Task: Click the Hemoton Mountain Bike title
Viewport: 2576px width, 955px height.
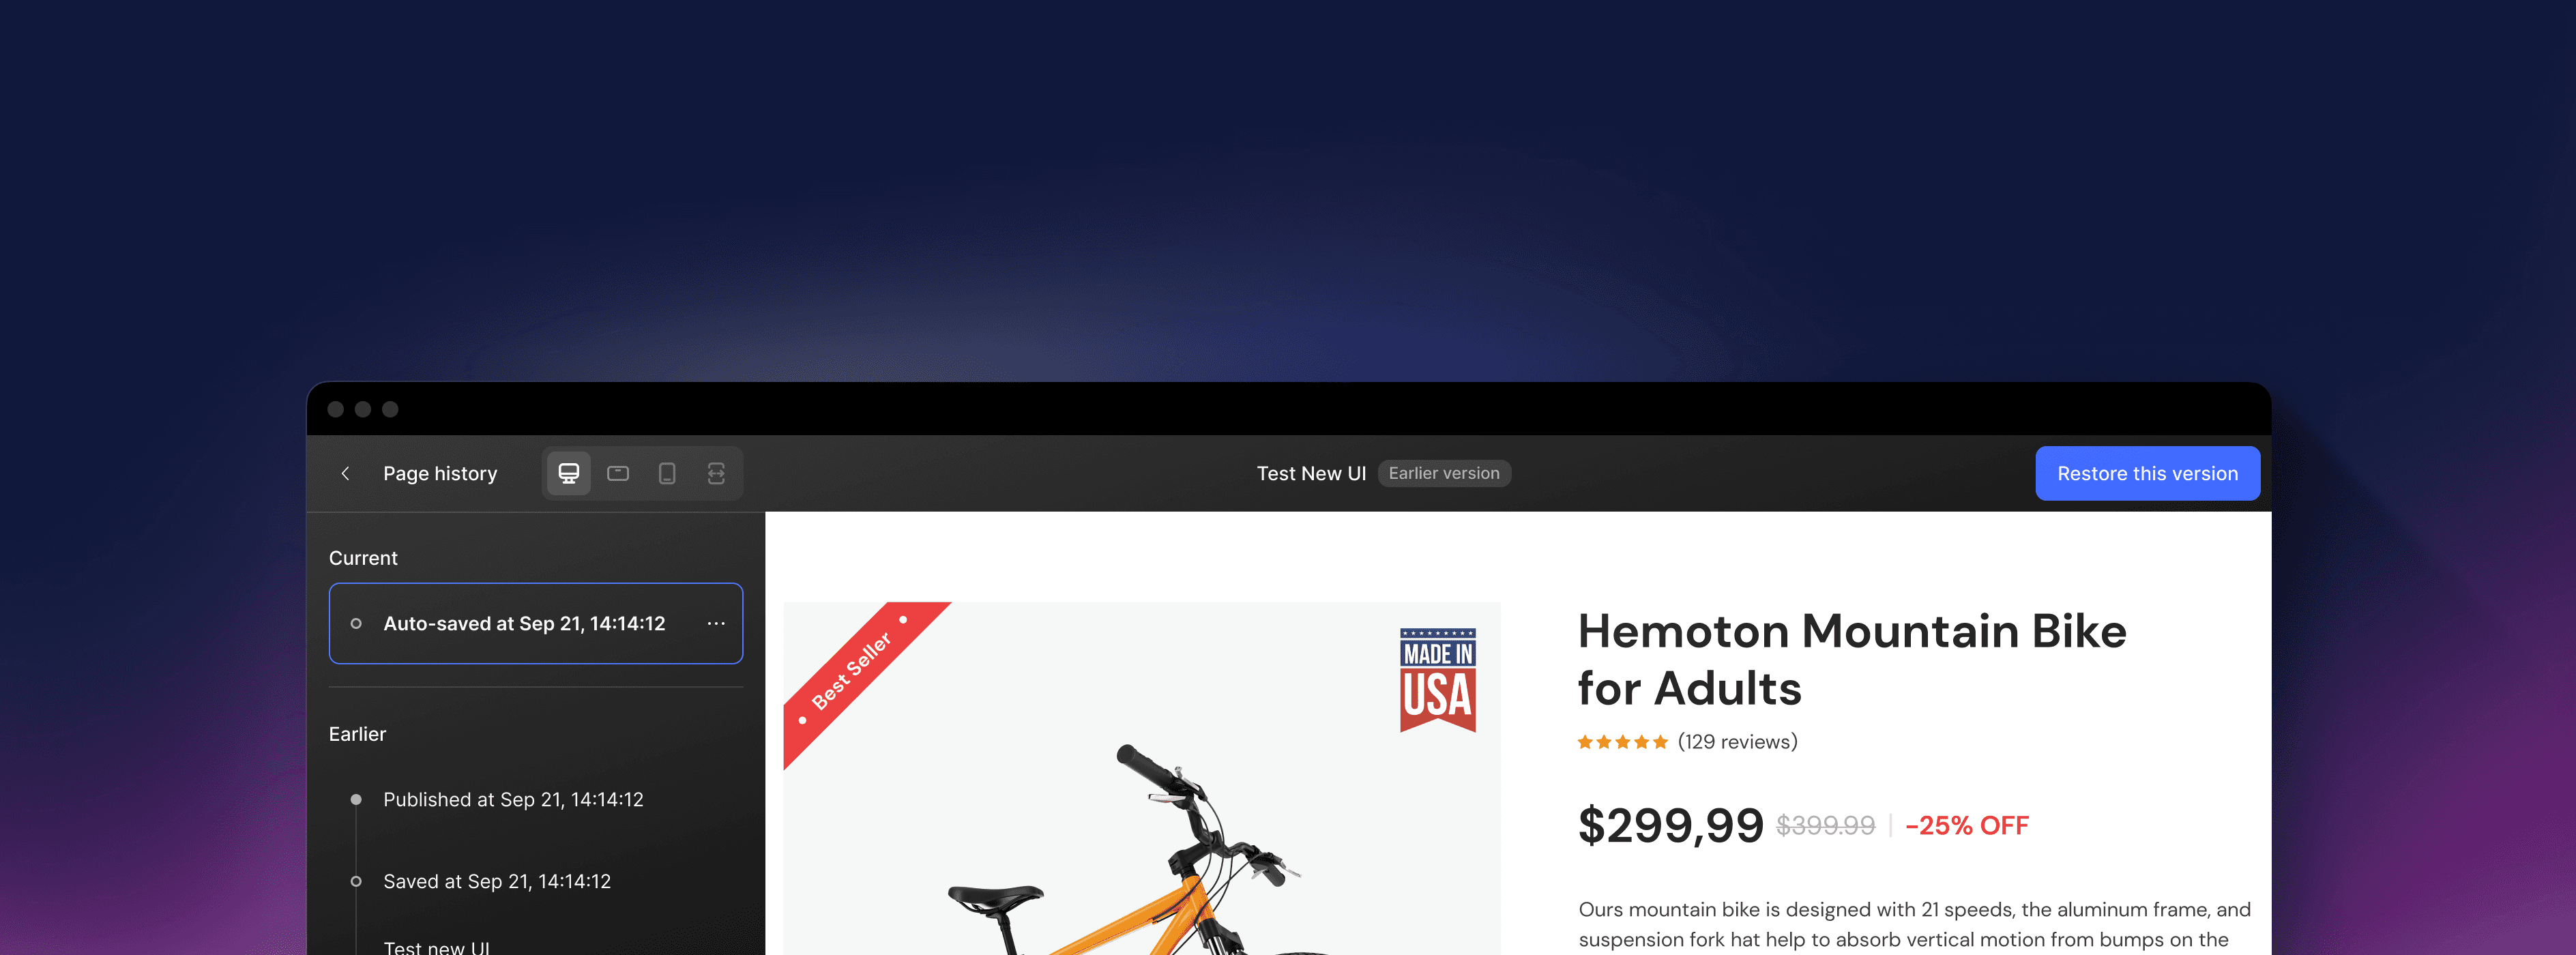Action: (1852, 659)
